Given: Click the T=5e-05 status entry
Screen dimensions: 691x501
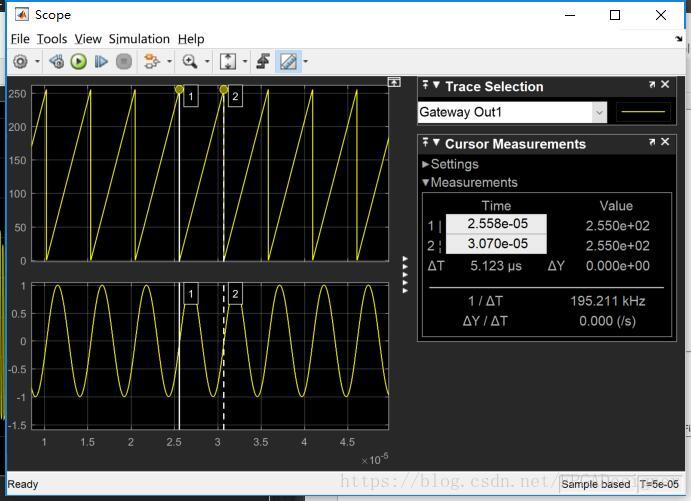Looking at the screenshot, I should pyautogui.click(x=659, y=484).
